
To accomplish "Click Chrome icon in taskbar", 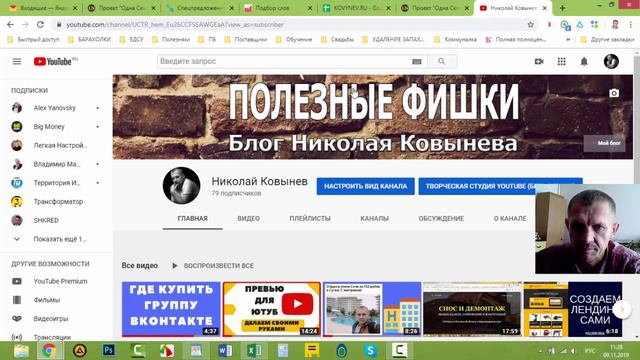I will point(50,350).
